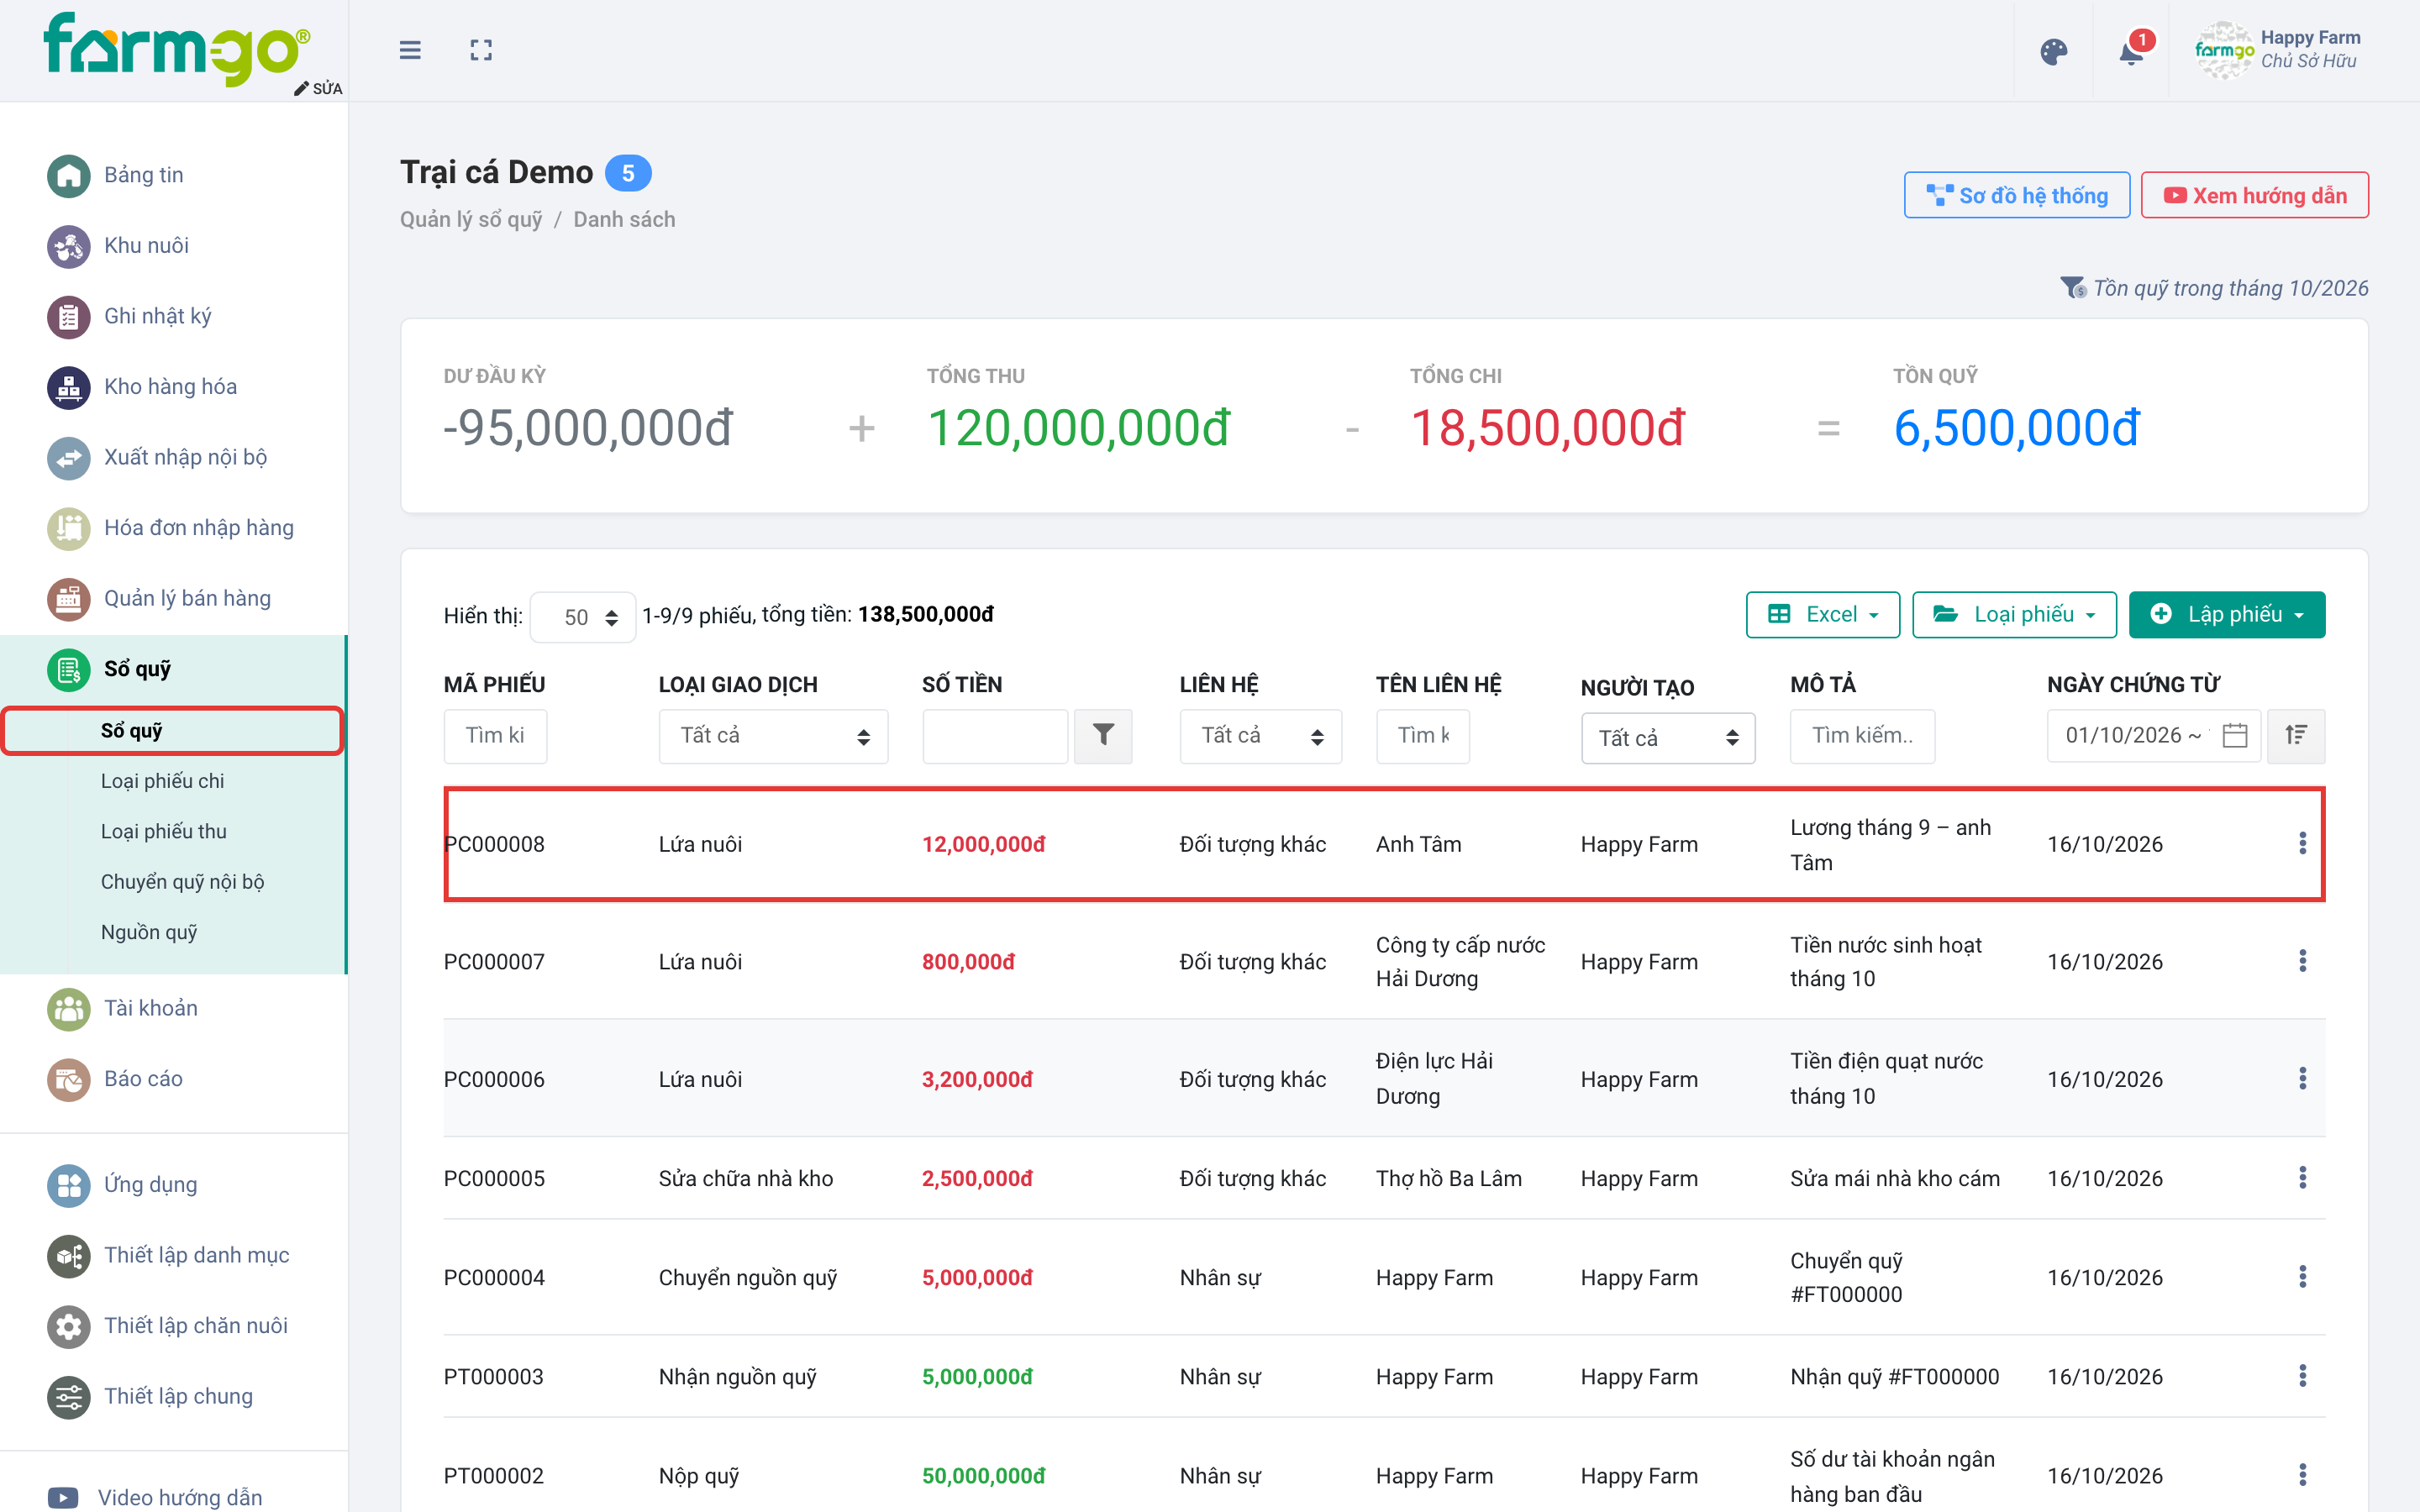Open the Excel export dropdown

coord(1822,614)
